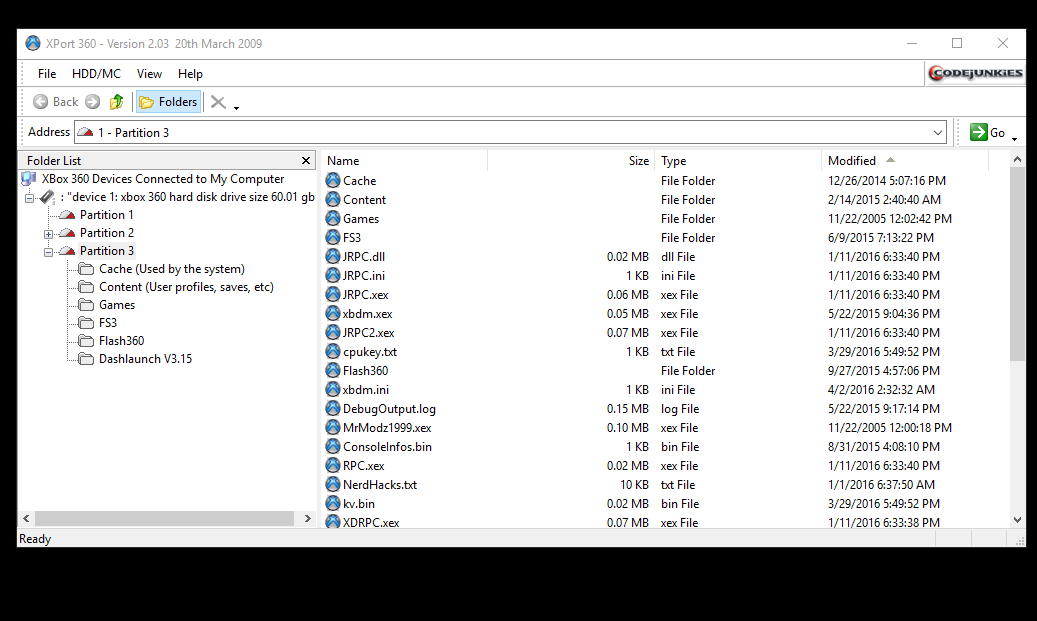Click the kv.bin file icon
Screen dimensions: 1037x621
333,503
